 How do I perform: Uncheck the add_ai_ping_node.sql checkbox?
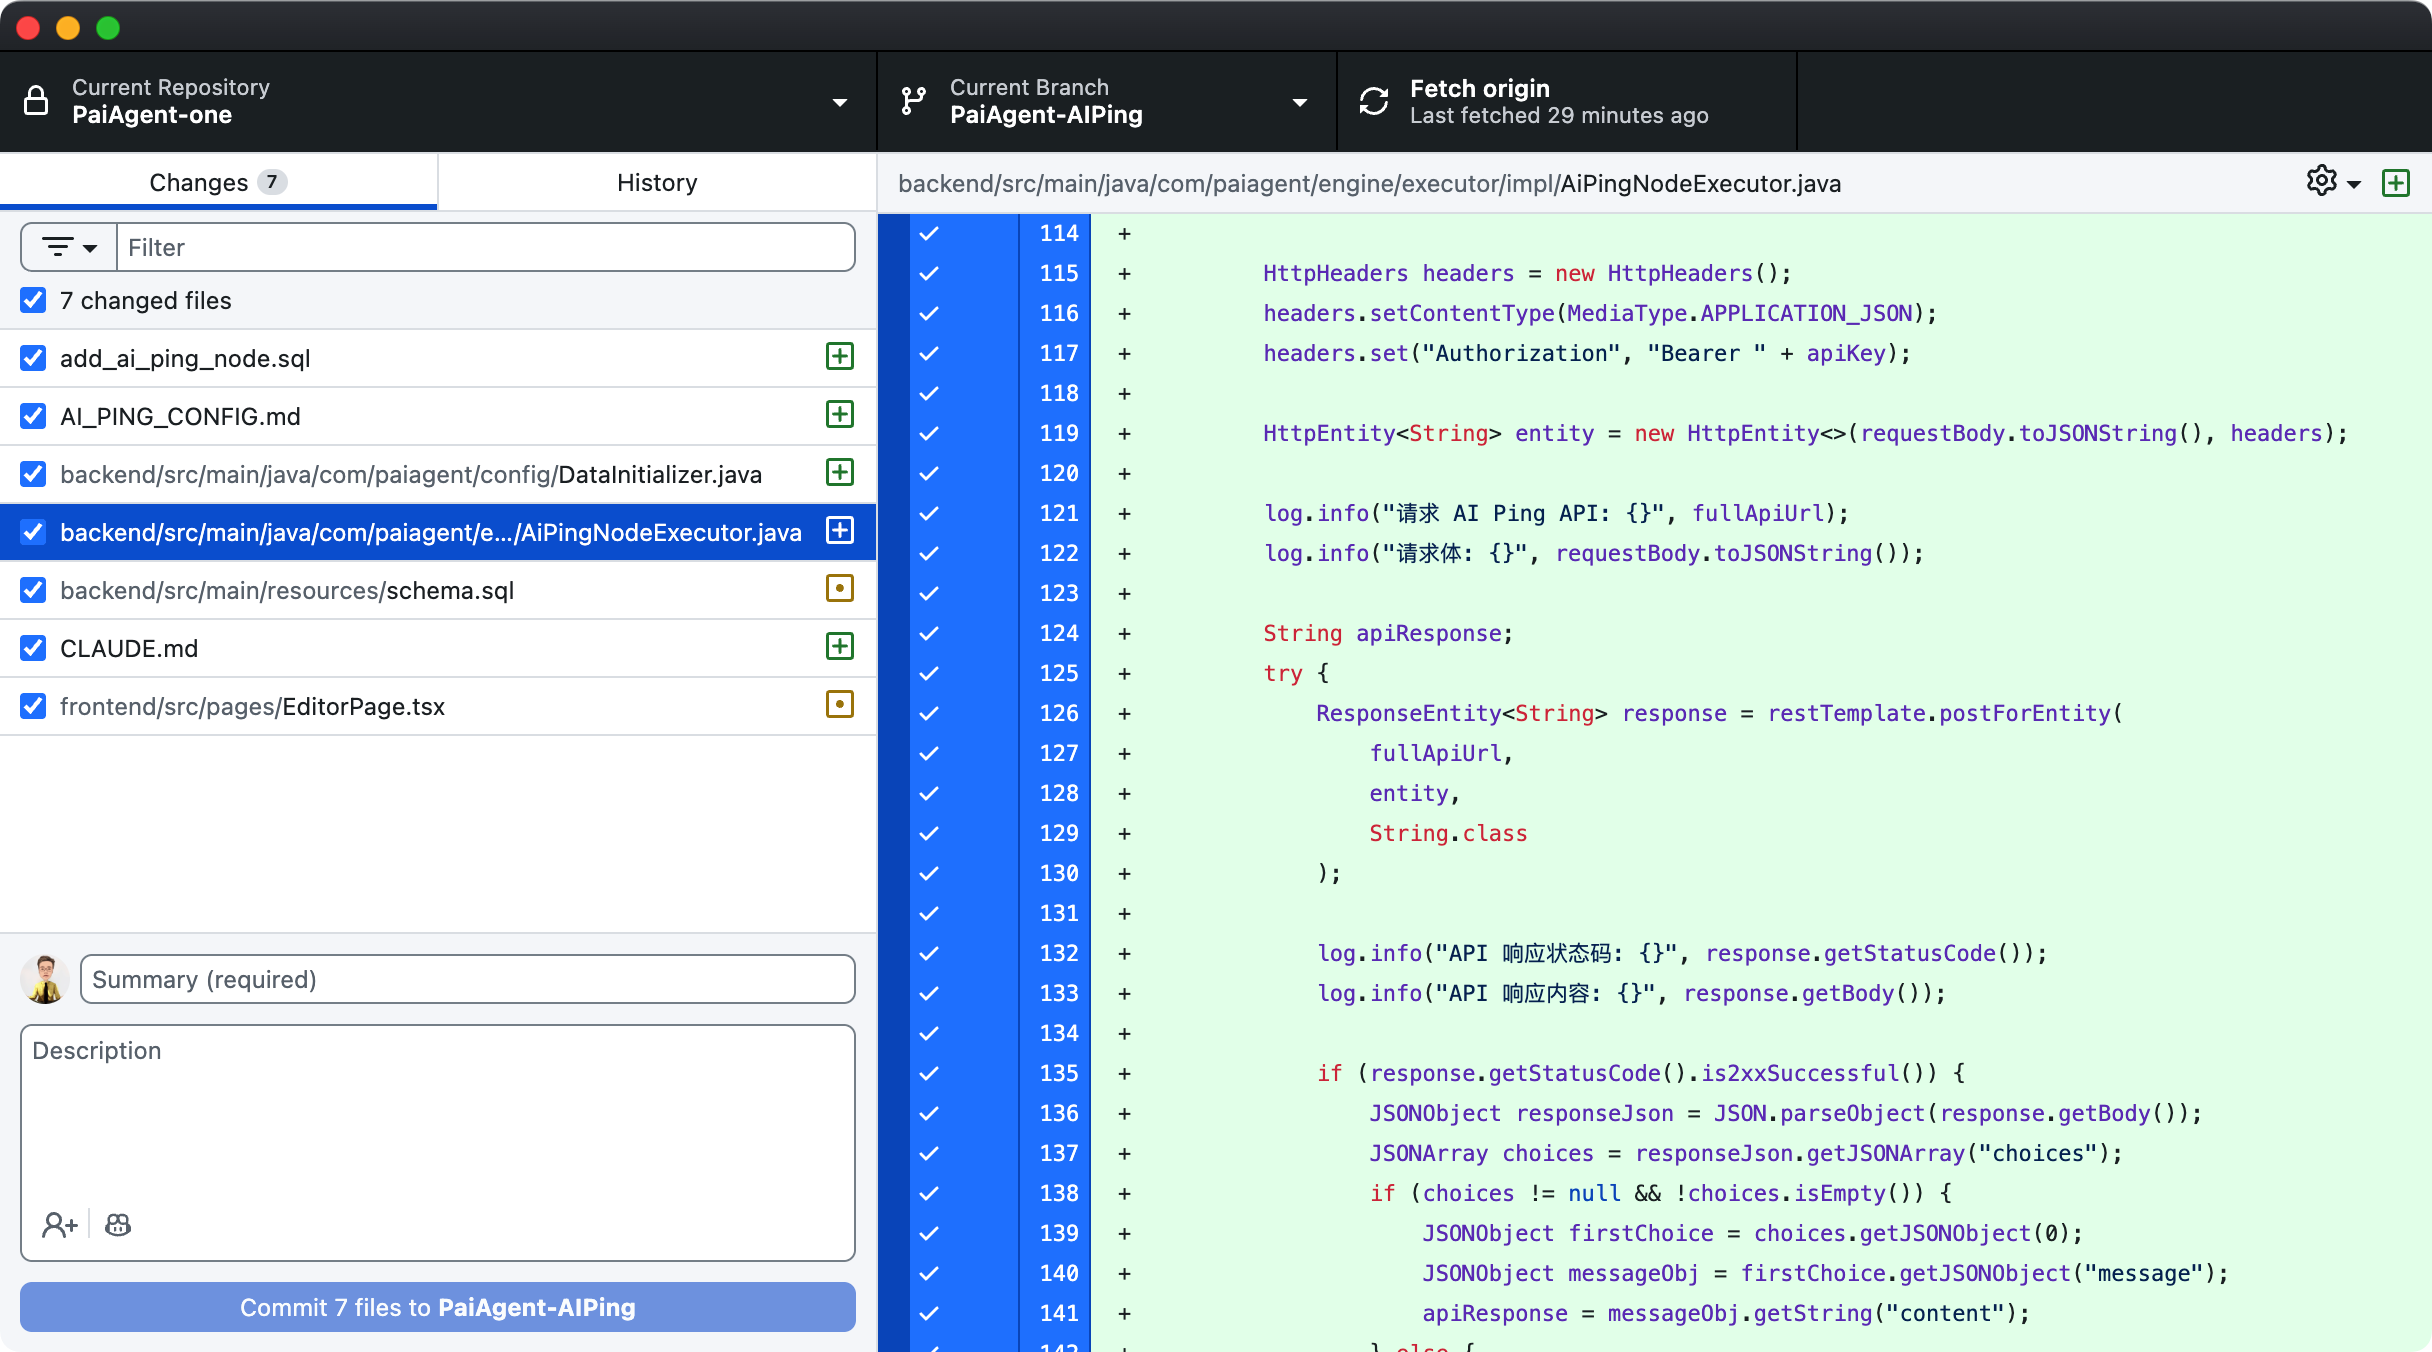pyautogui.click(x=33, y=358)
